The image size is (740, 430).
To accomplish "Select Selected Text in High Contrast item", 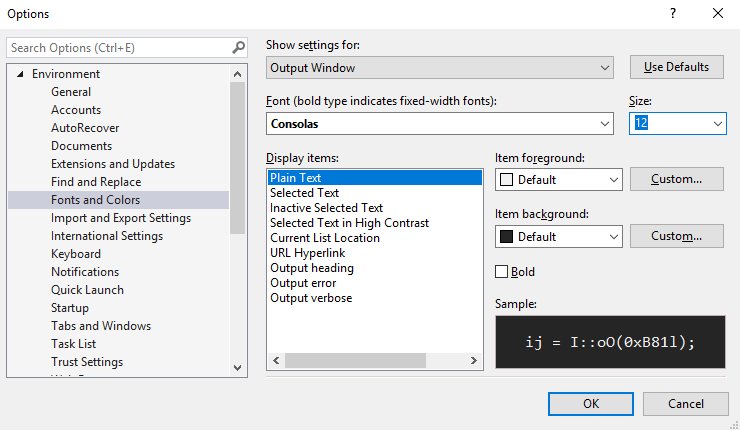I will [349, 223].
